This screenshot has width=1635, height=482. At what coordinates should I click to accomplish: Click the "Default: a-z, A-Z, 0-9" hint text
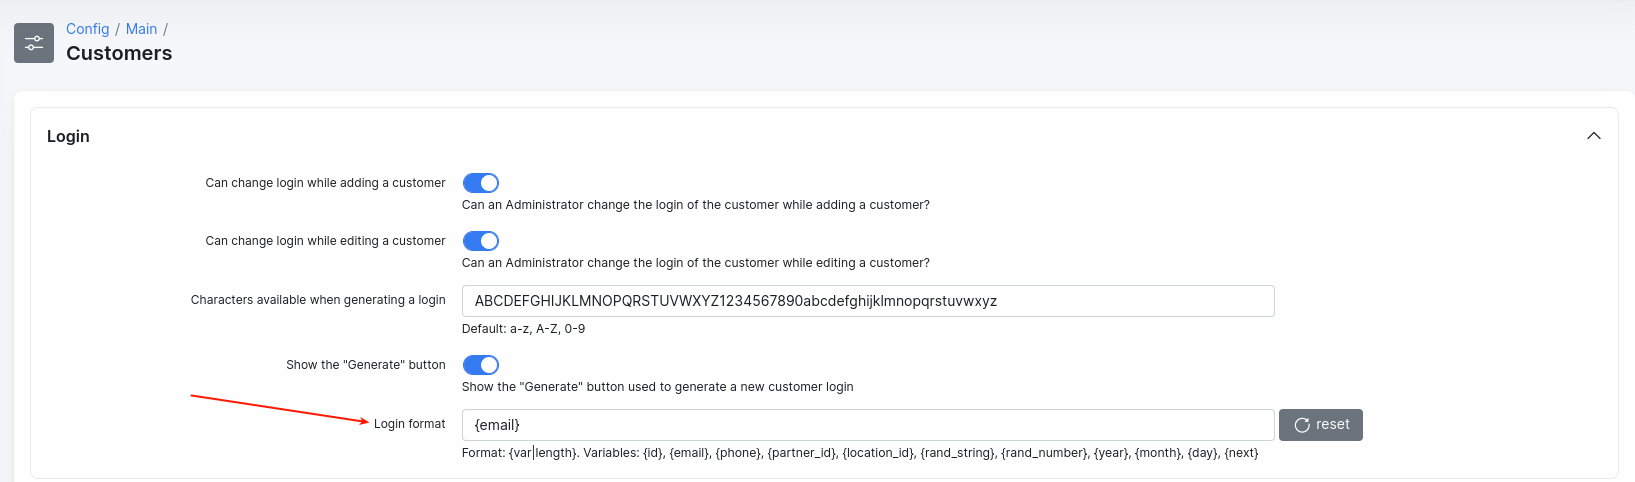click(x=523, y=329)
